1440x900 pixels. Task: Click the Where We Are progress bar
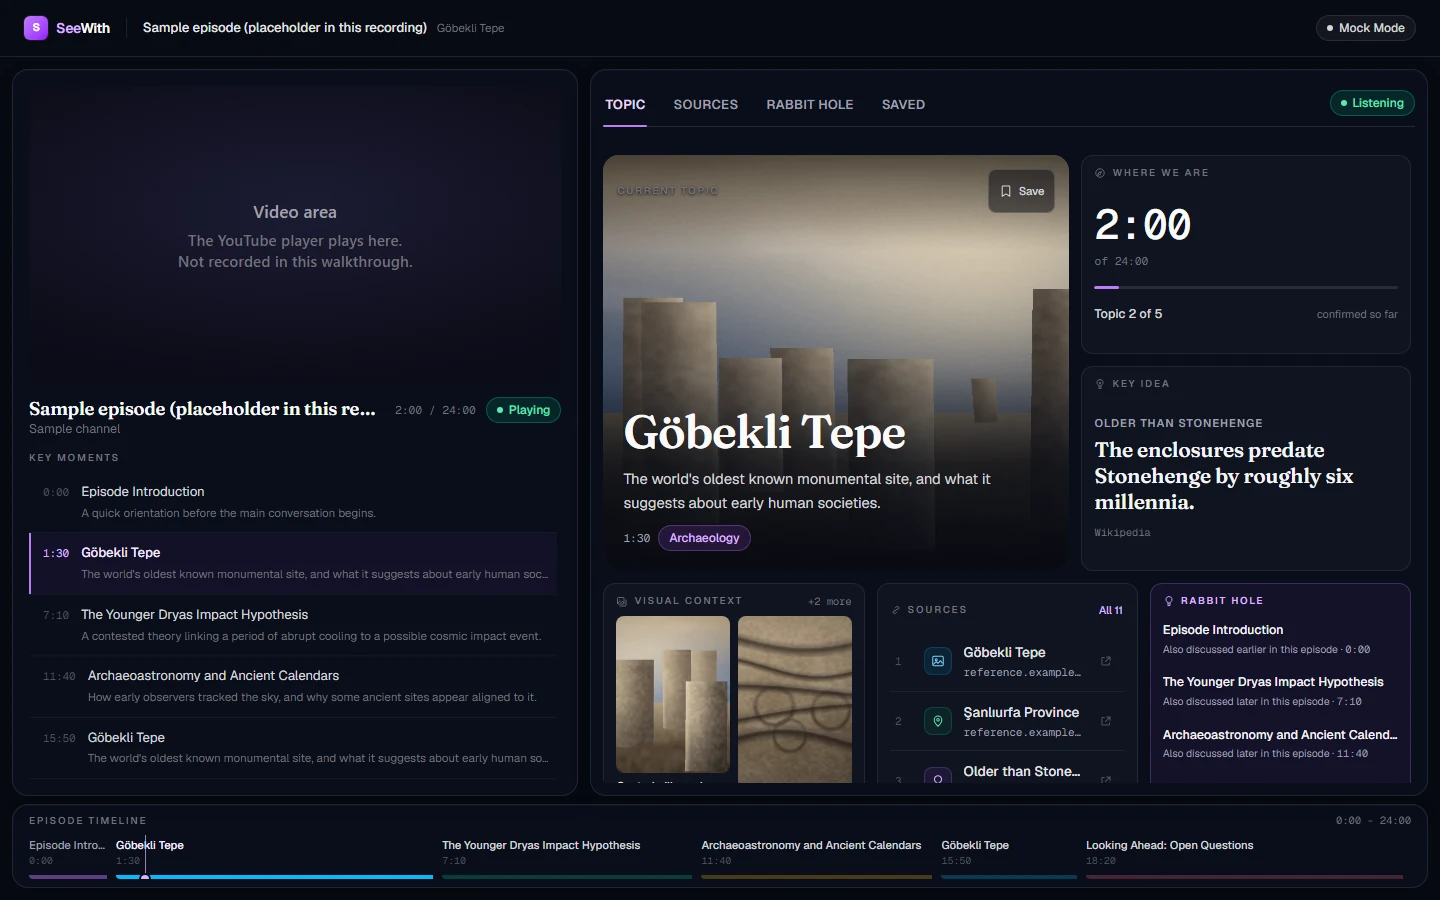[1246, 288]
